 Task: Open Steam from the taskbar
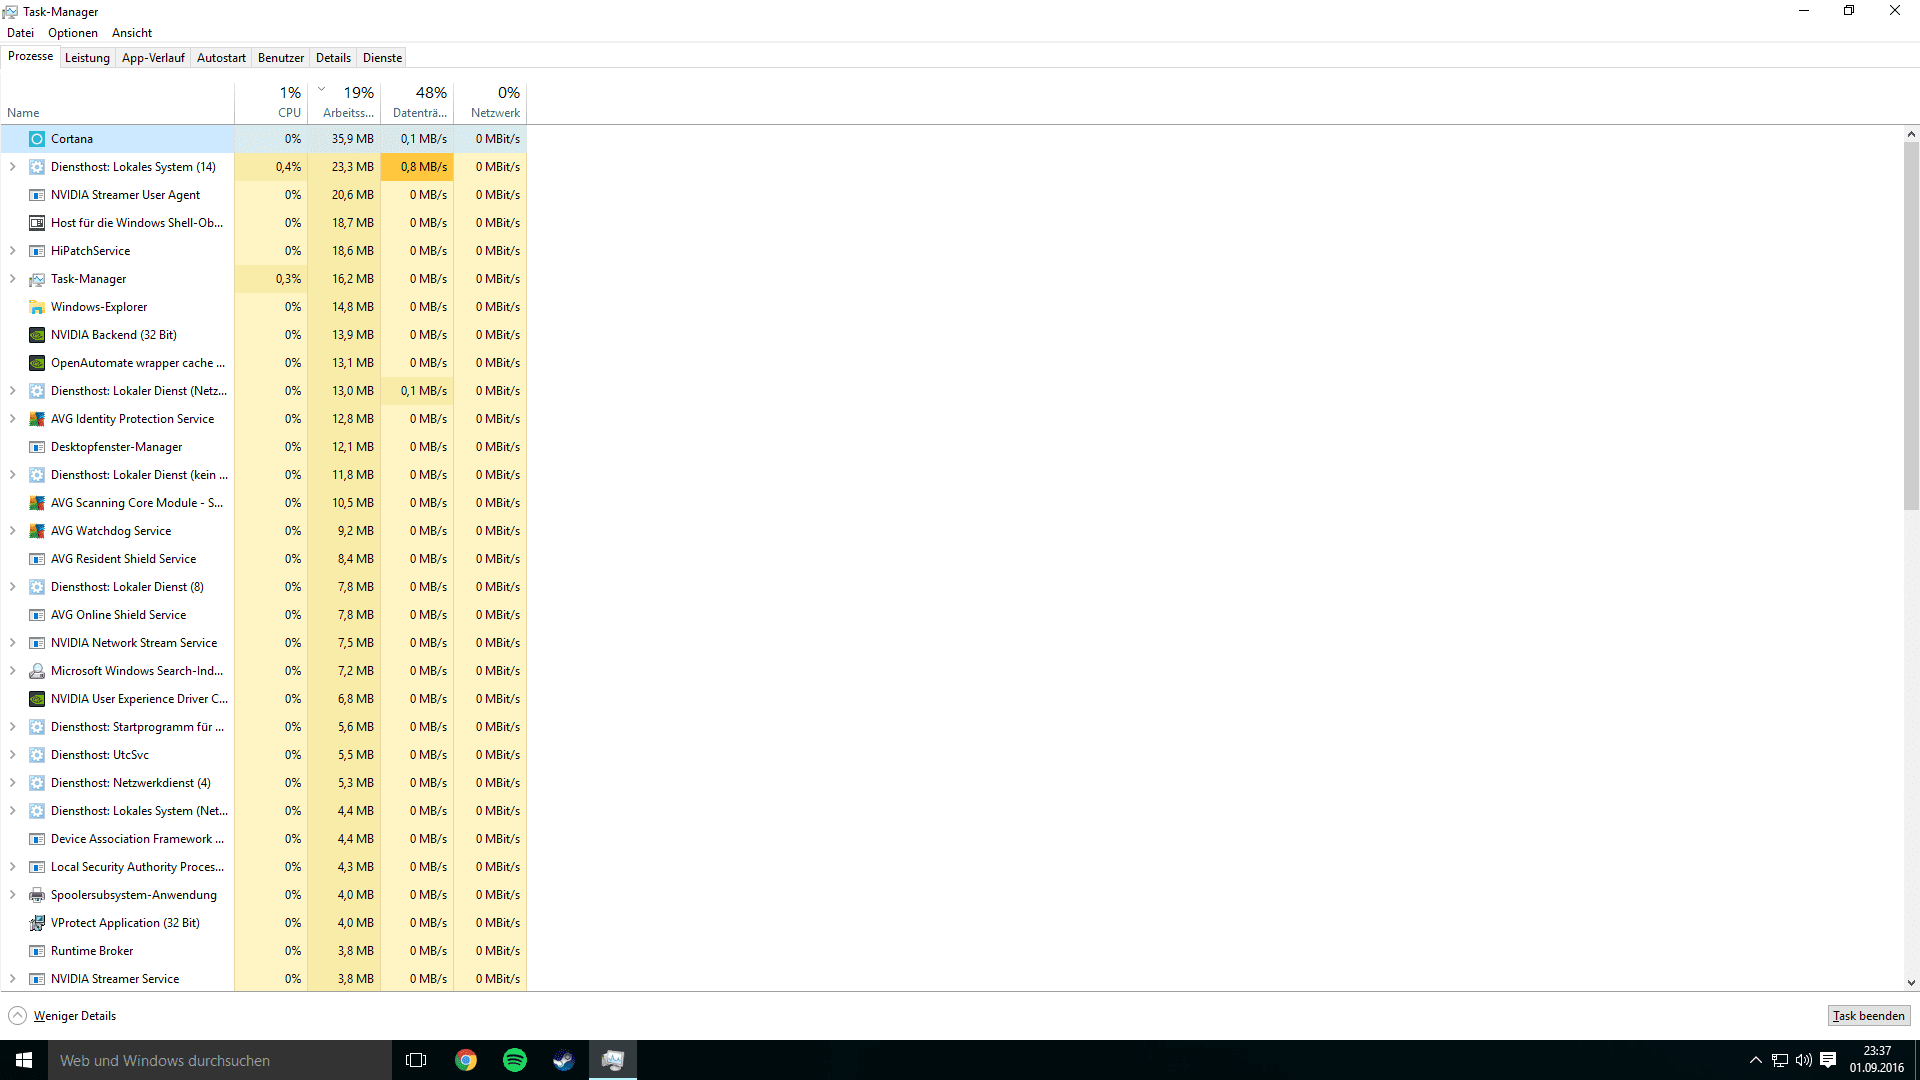(x=564, y=1060)
